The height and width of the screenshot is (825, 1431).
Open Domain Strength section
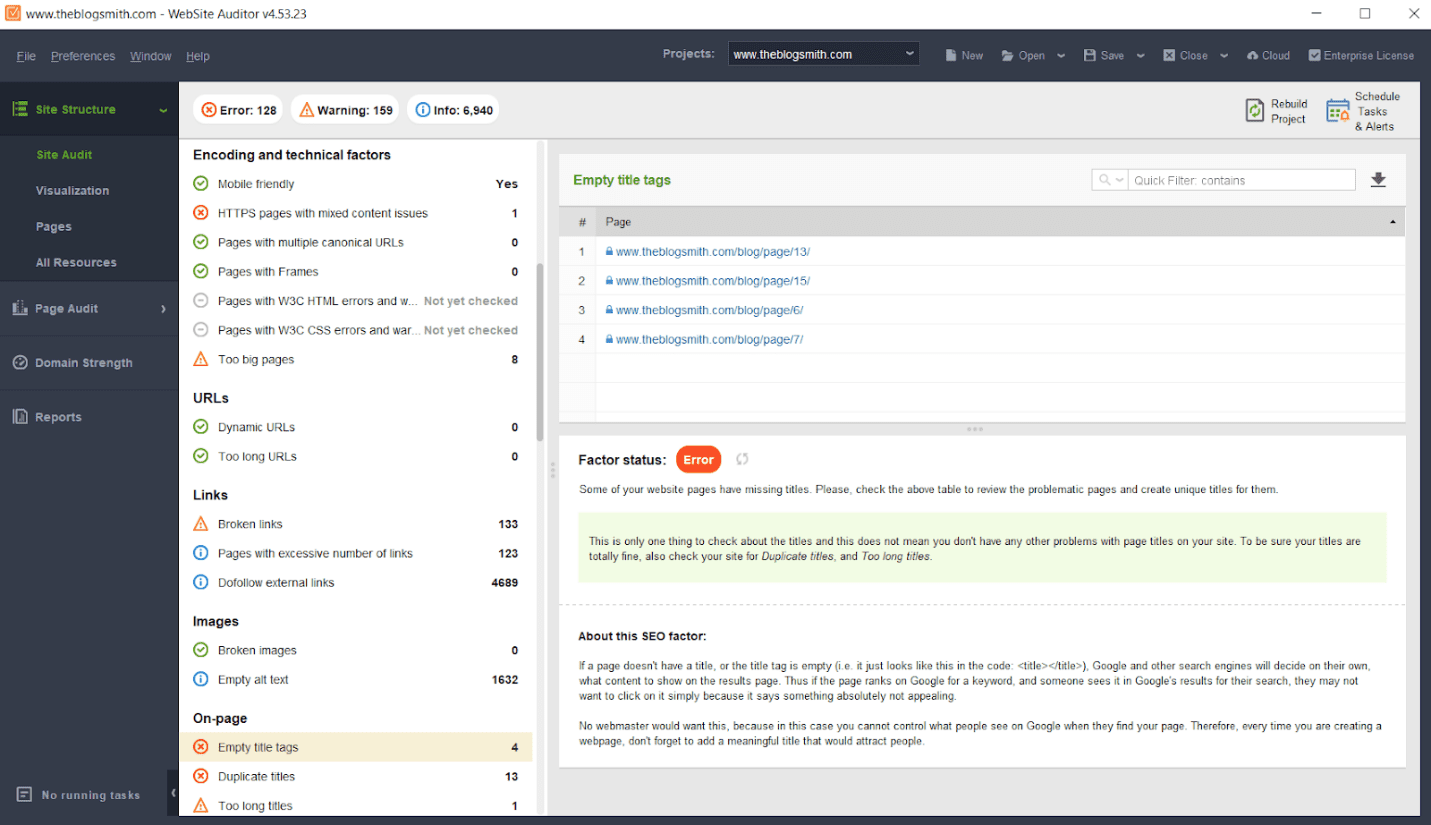89,363
